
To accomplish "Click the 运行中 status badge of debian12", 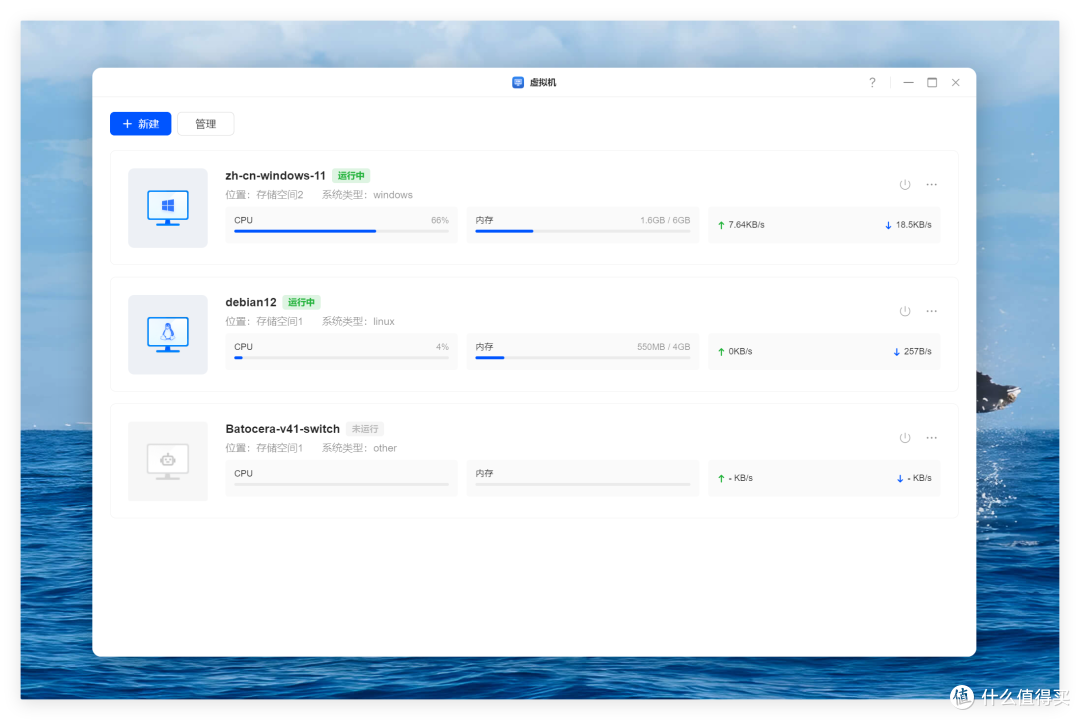I will coord(301,302).
